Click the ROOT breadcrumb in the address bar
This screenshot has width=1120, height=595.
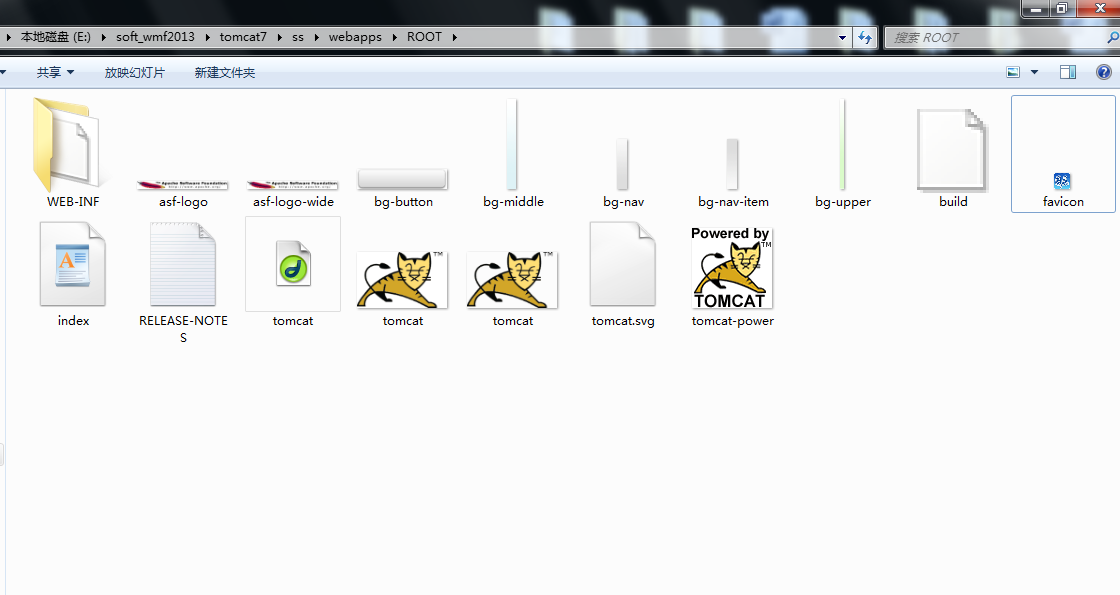424,36
